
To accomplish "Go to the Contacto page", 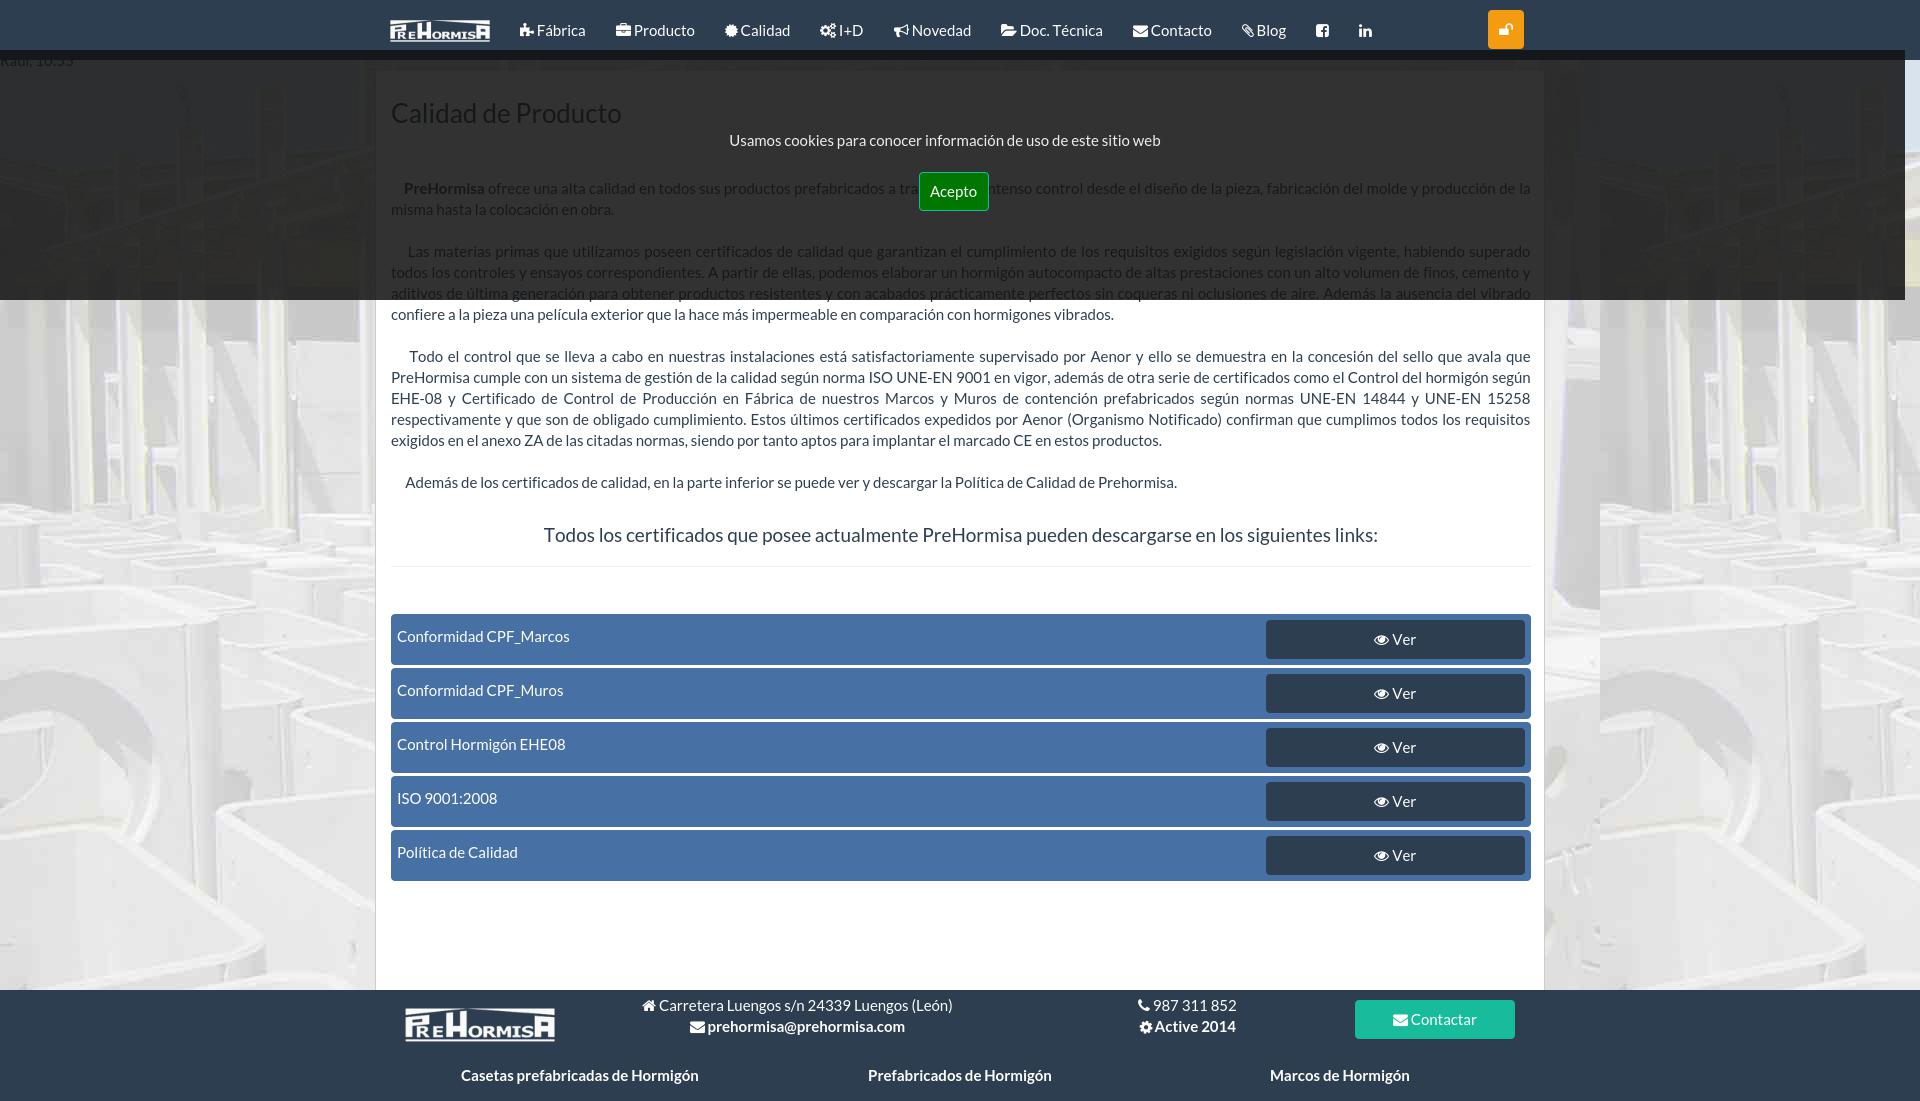I will tap(1172, 31).
